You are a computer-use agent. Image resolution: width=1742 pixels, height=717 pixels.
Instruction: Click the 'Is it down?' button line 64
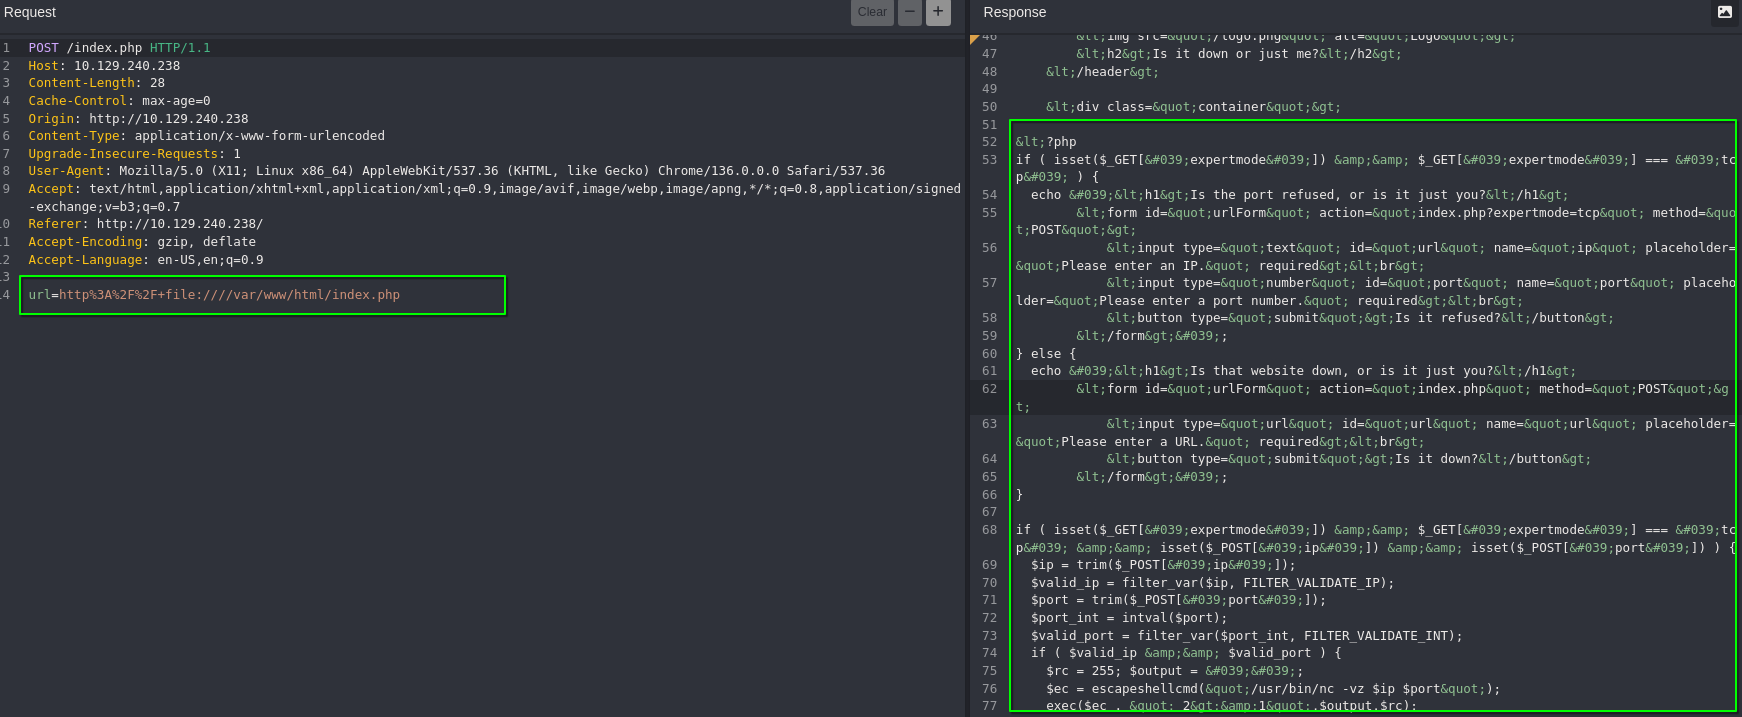[1348, 459]
